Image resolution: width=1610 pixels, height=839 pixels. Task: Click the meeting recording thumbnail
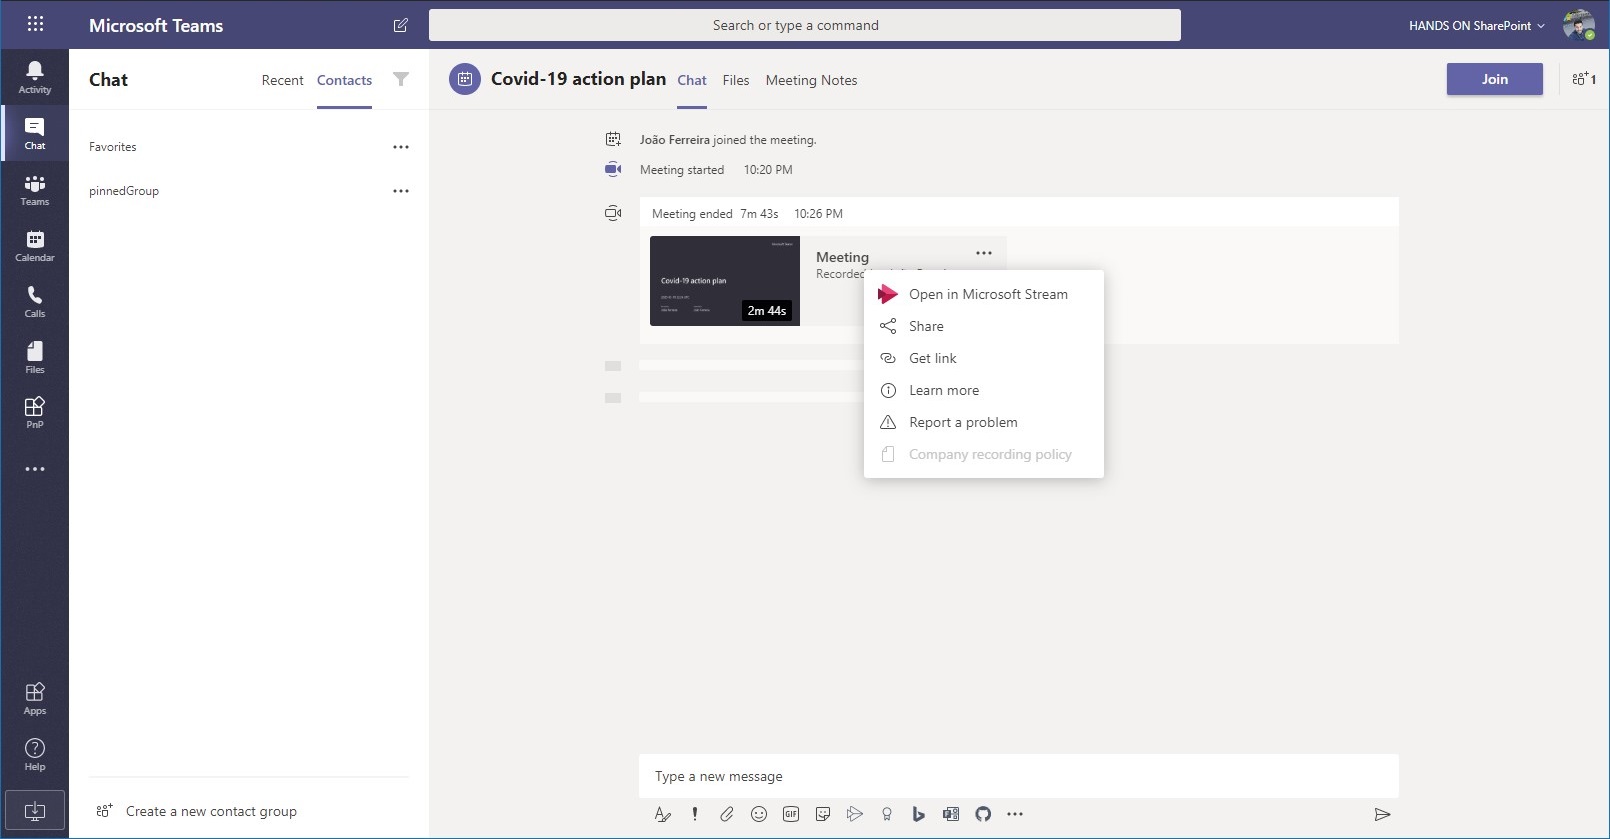(724, 281)
